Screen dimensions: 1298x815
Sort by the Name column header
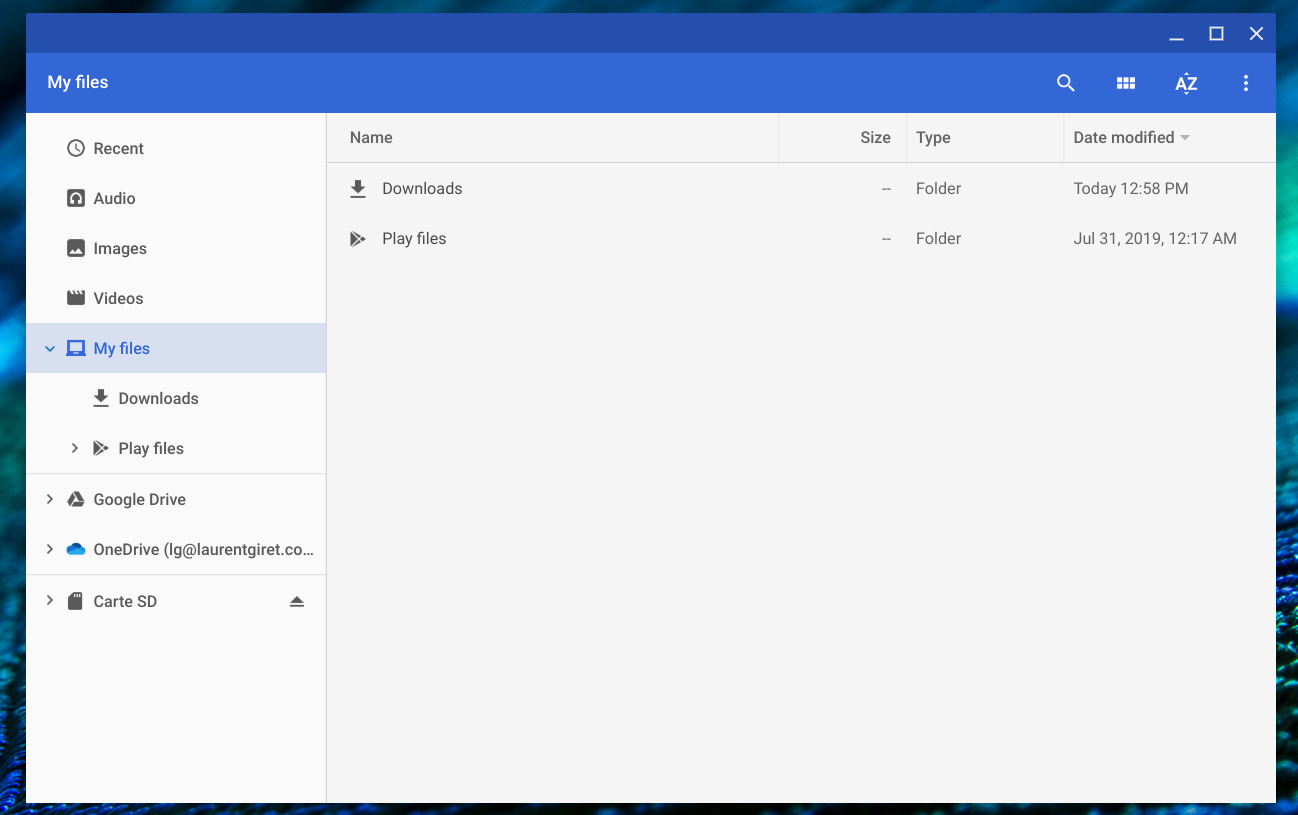point(371,137)
